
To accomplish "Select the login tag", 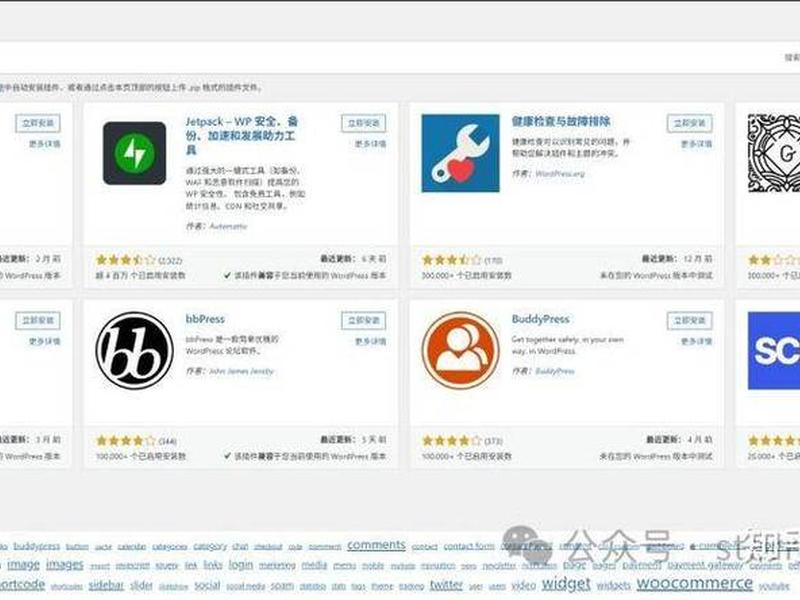I will tap(240, 565).
